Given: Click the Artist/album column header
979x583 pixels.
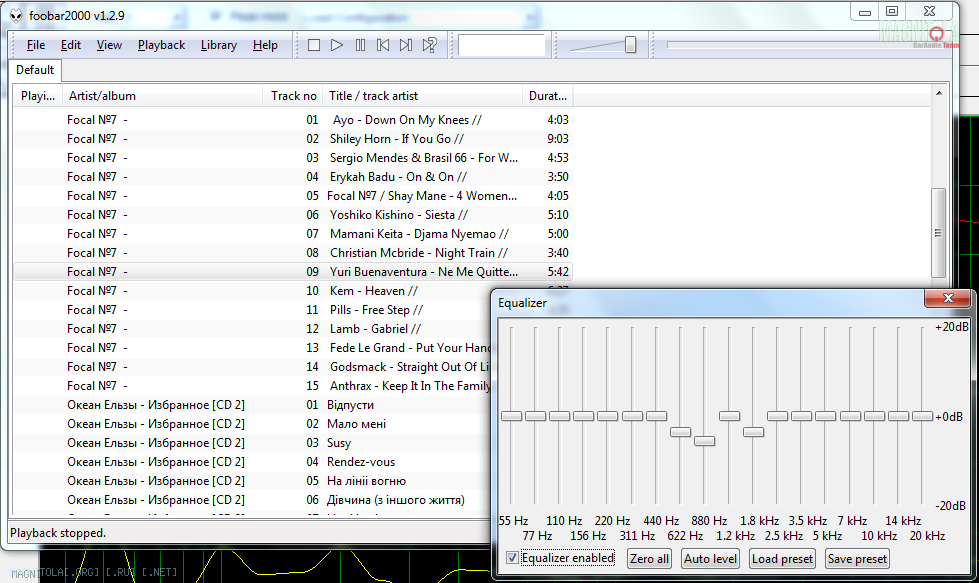Looking at the screenshot, I should [x=162, y=96].
